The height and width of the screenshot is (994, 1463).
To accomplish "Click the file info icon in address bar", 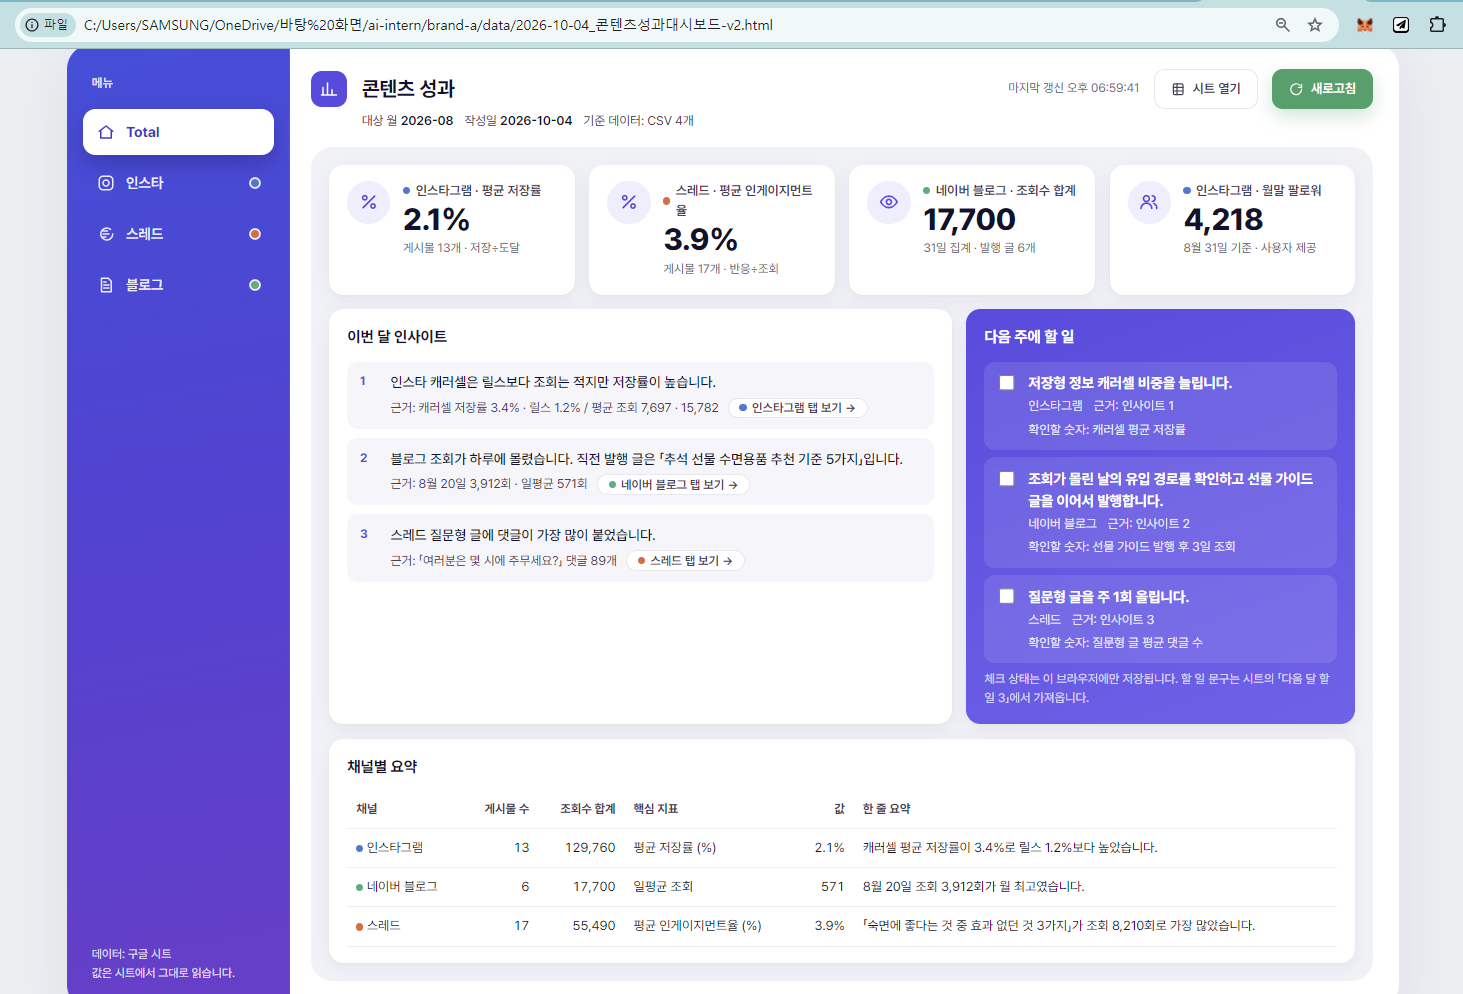I will point(46,25).
